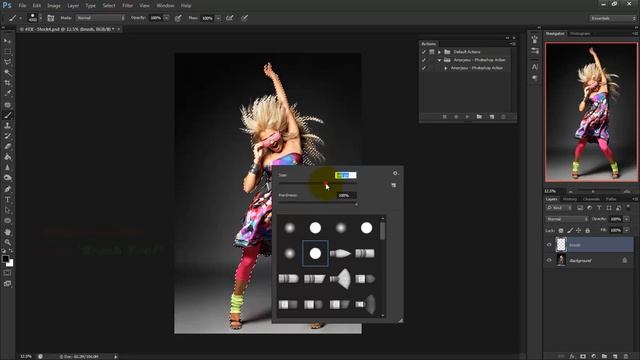Screen dimensions: 640x360
Task: Switch to the History tab
Action: click(x=570, y=199)
